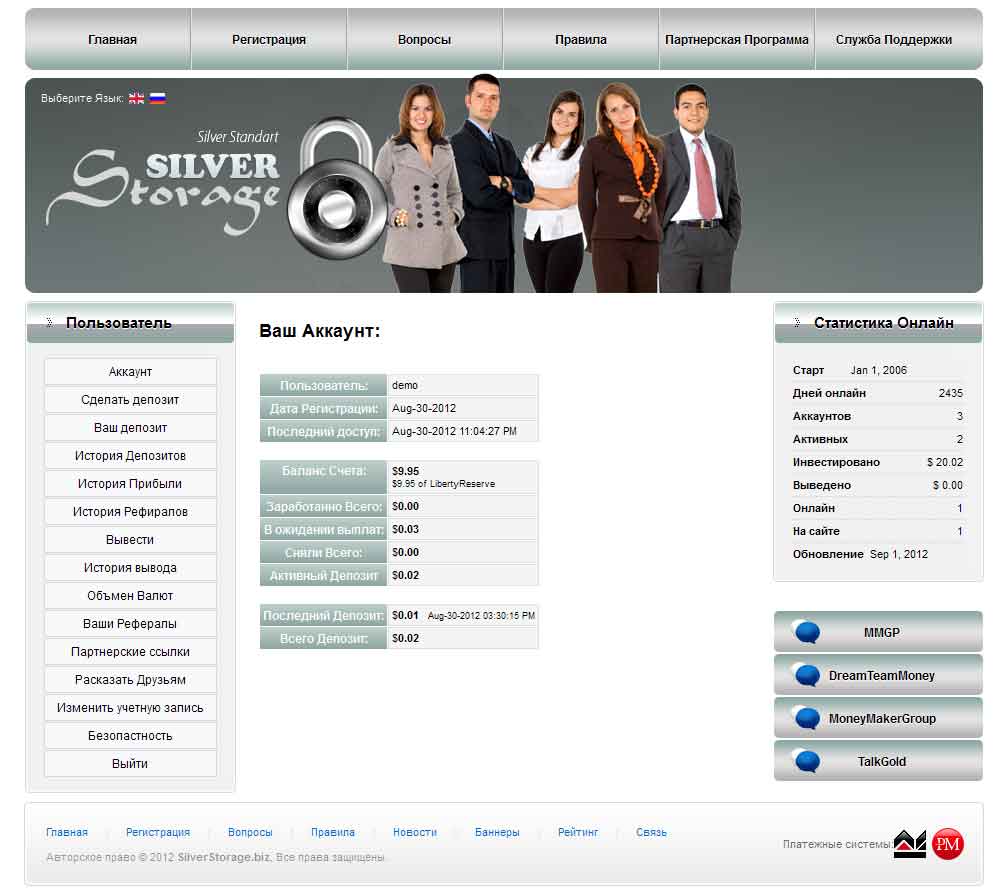Open the Вопросы top menu item

425,39
